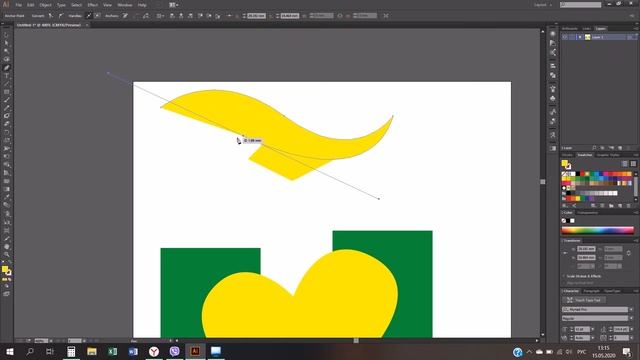Switch to the Paragraph tab
This screenshot has height=360, width=640.
click(591, 291)
